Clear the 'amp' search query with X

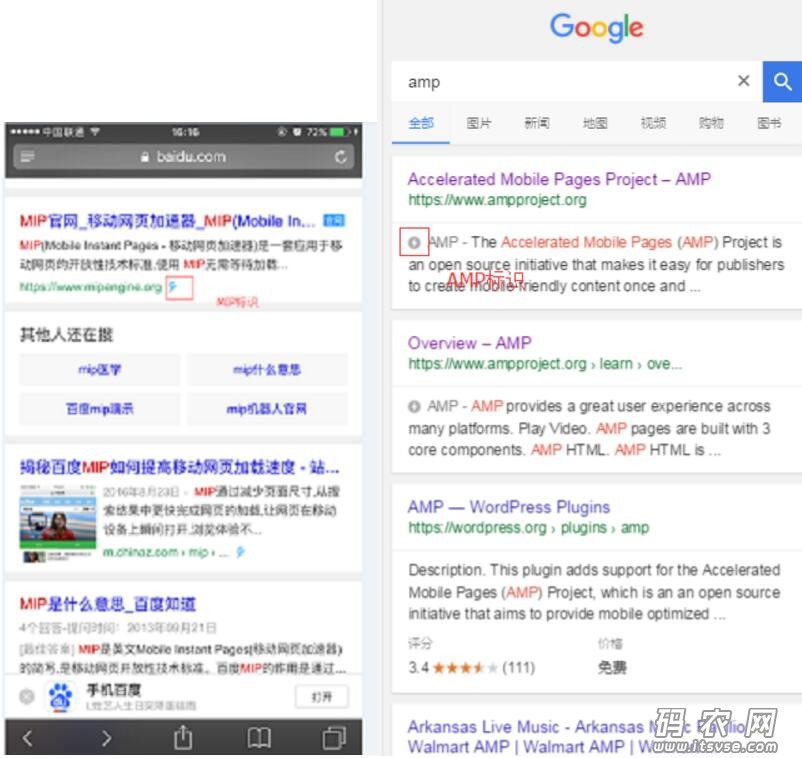click(x=744, y=80)
